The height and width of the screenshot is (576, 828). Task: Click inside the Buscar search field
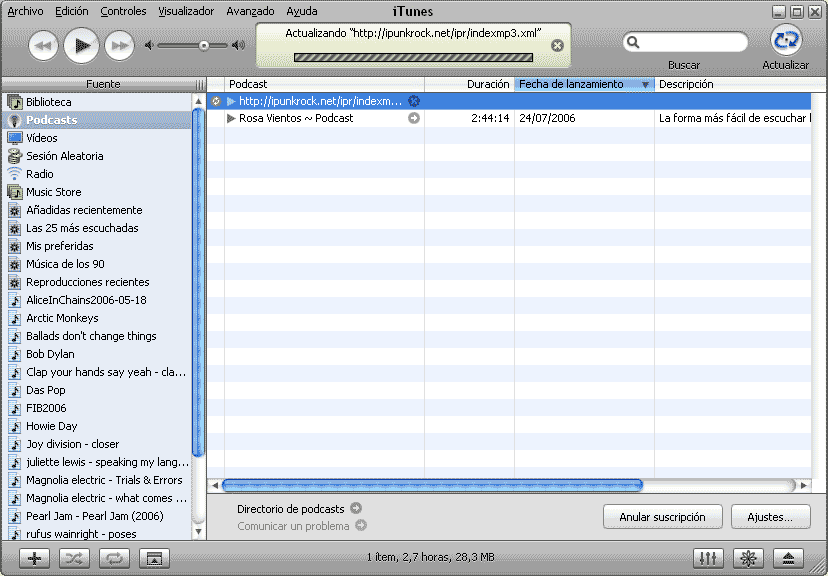click(685, 42)
